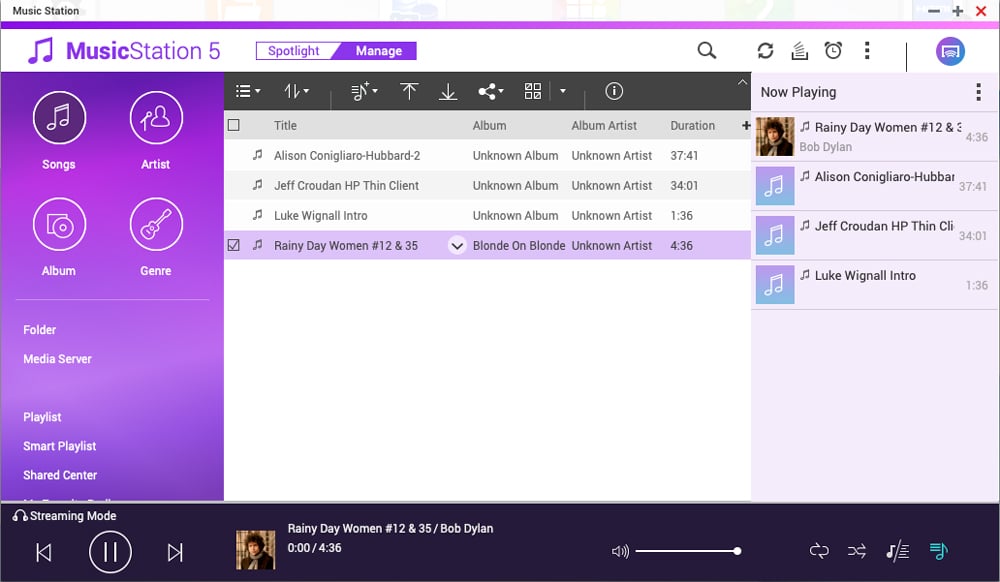Adjust the volume slider

click(688, 551)
